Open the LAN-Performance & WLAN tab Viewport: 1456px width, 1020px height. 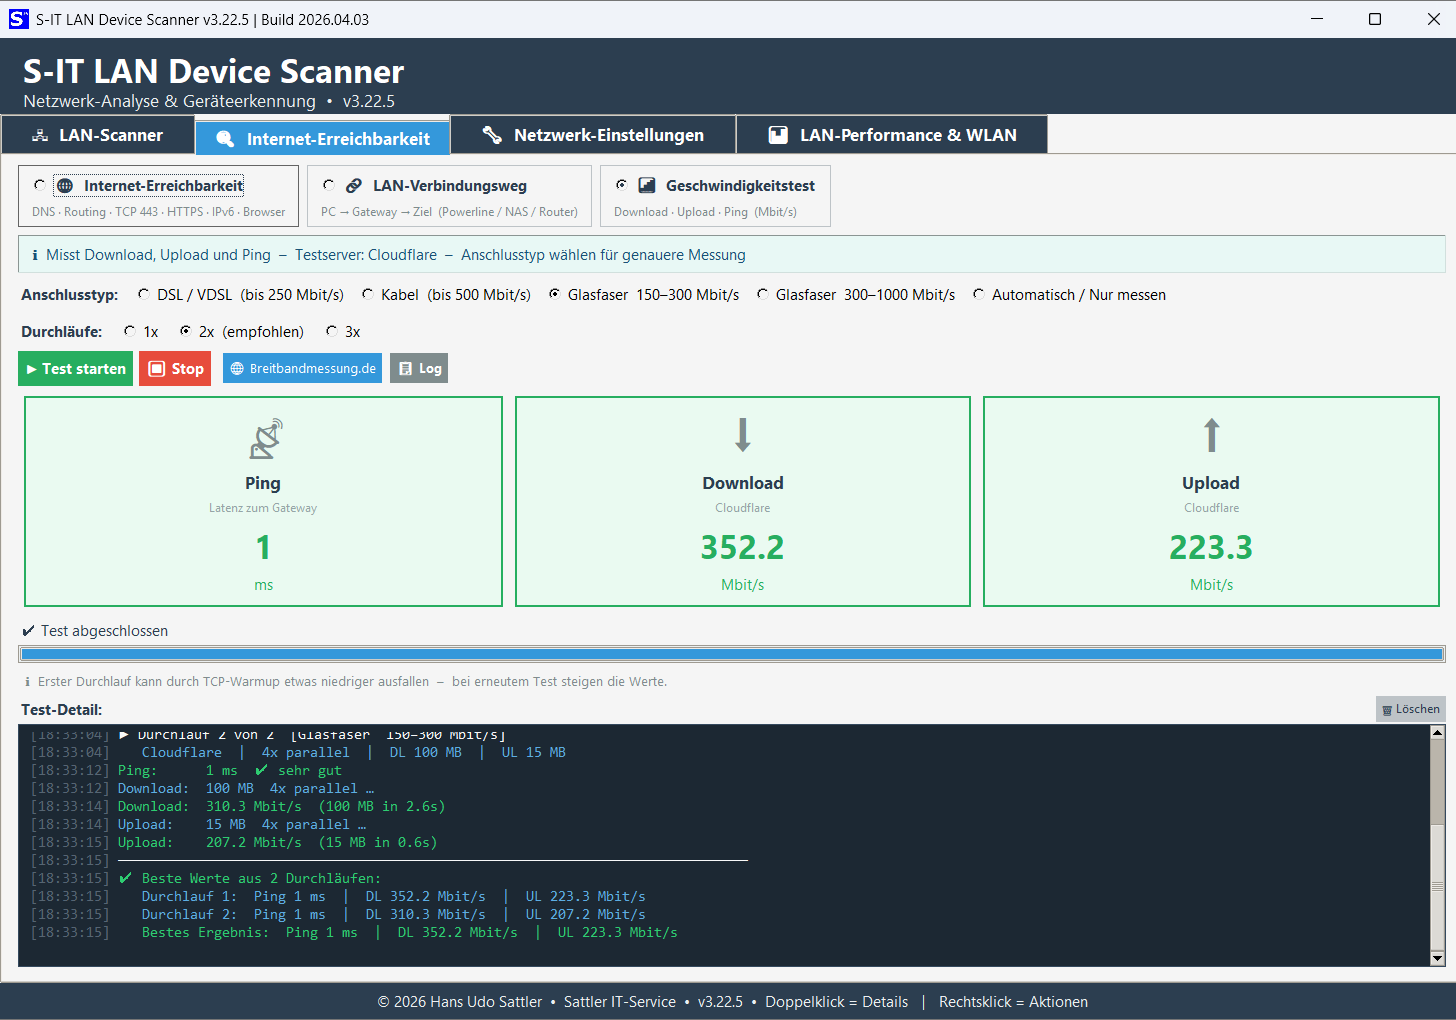(892, 135)
